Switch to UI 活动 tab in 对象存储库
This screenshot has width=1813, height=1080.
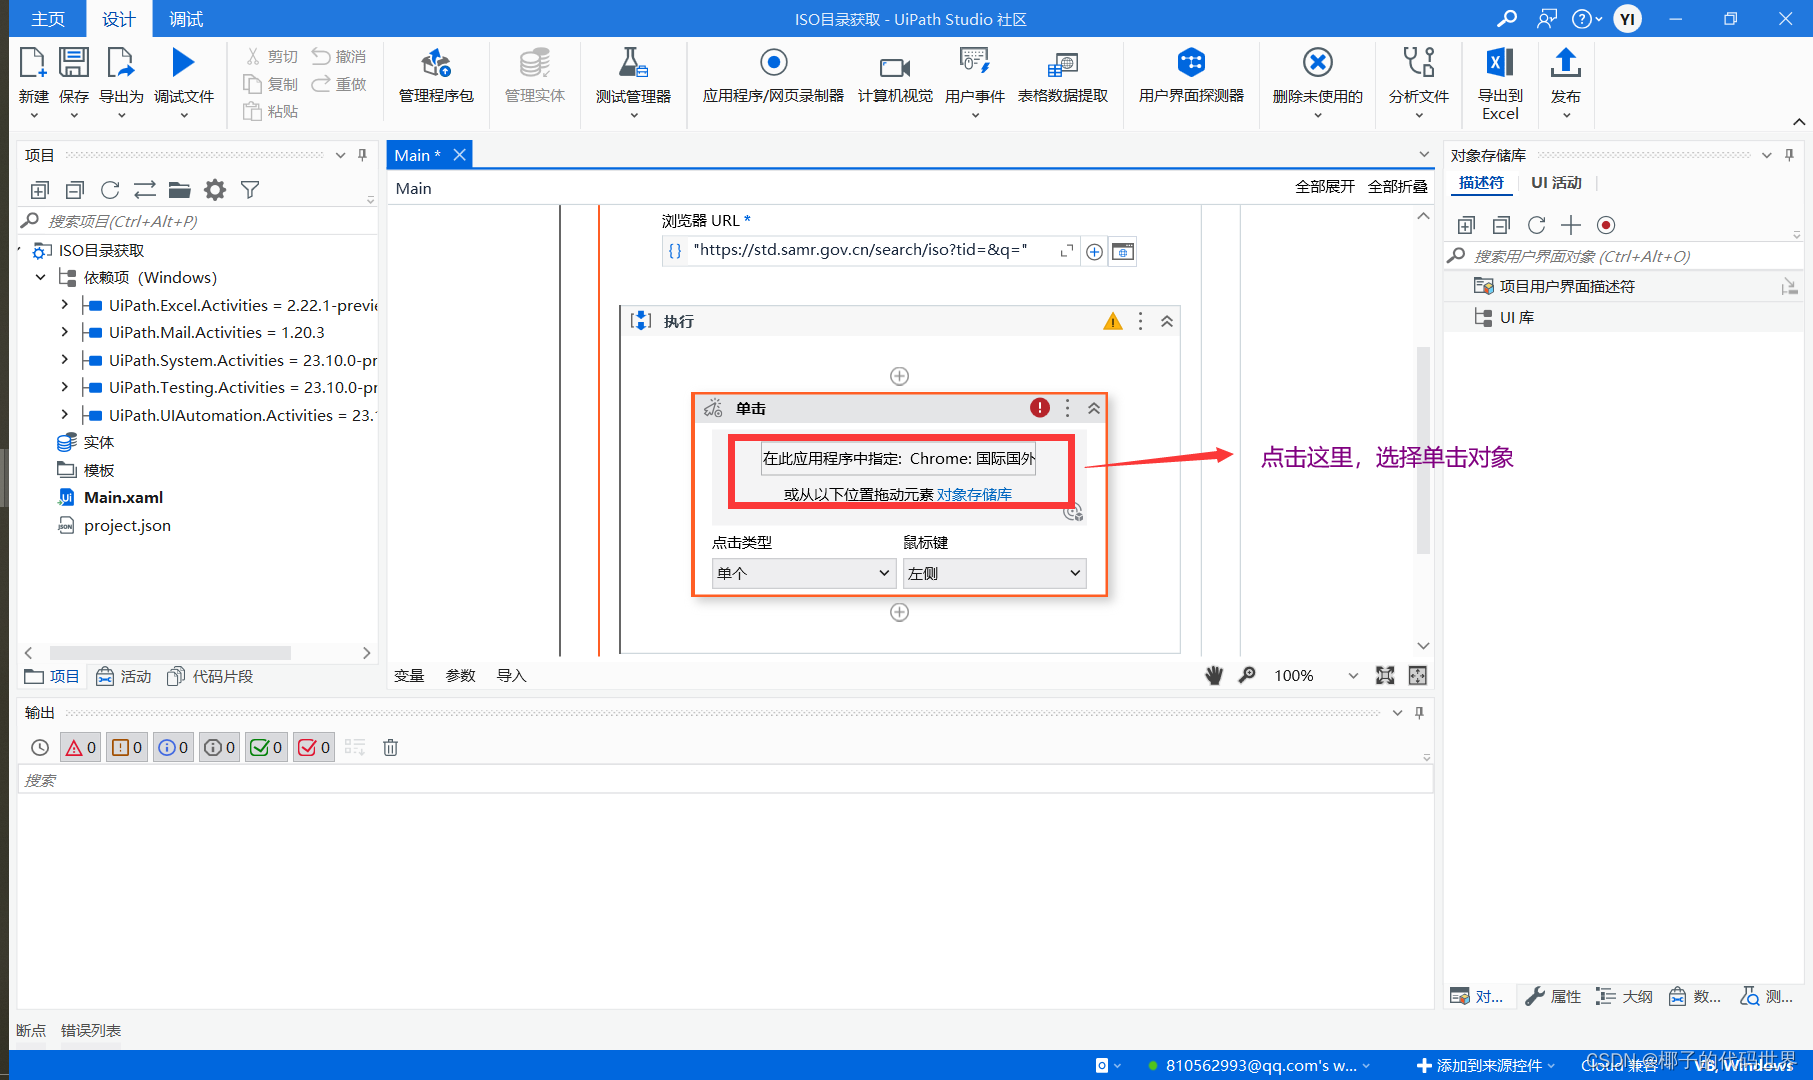[1556, 183]
